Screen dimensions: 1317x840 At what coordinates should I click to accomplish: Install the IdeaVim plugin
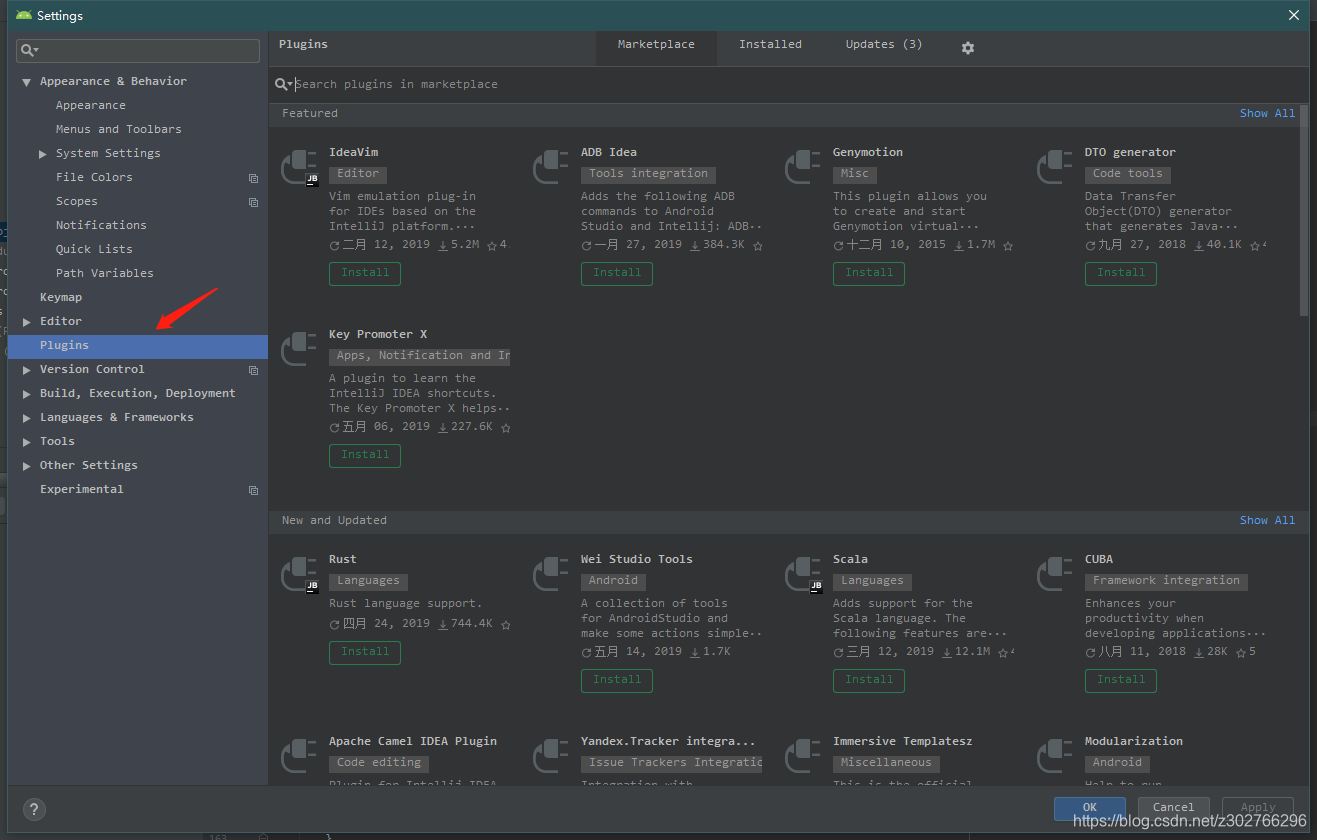pos(365,274)
